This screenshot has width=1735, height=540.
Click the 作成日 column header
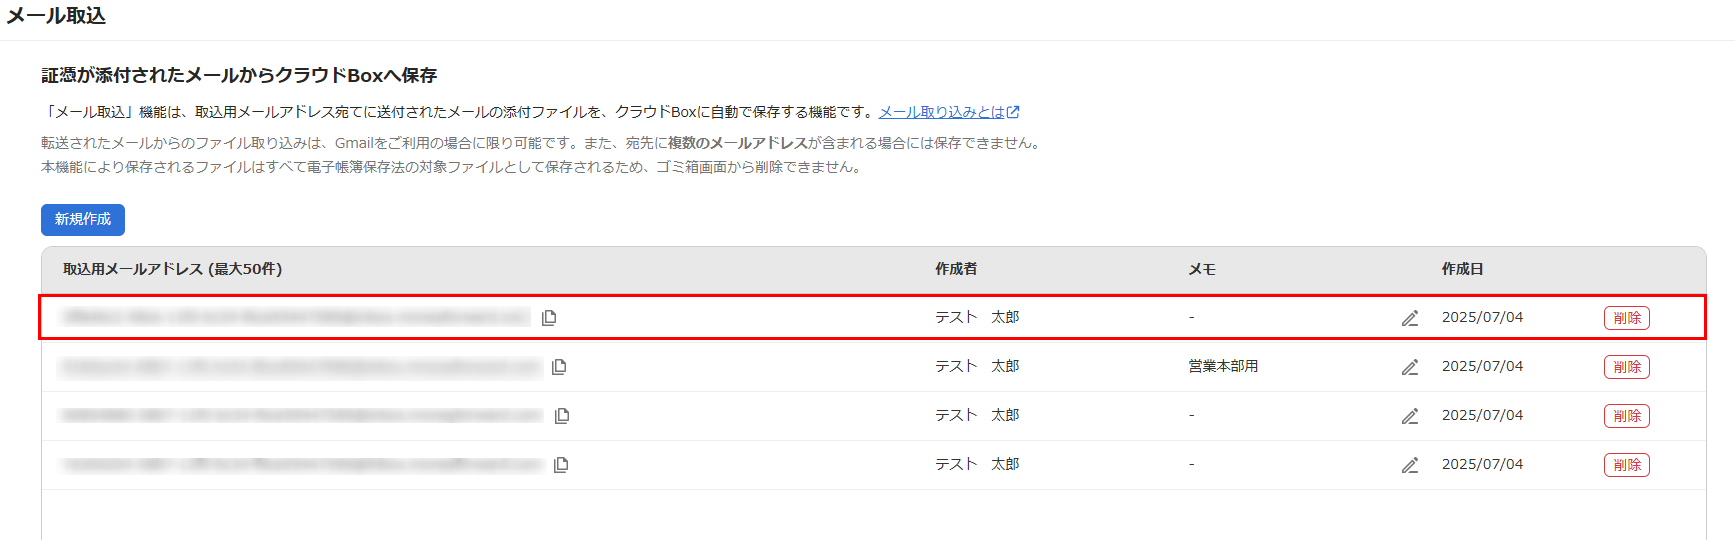click(1462, 269)
